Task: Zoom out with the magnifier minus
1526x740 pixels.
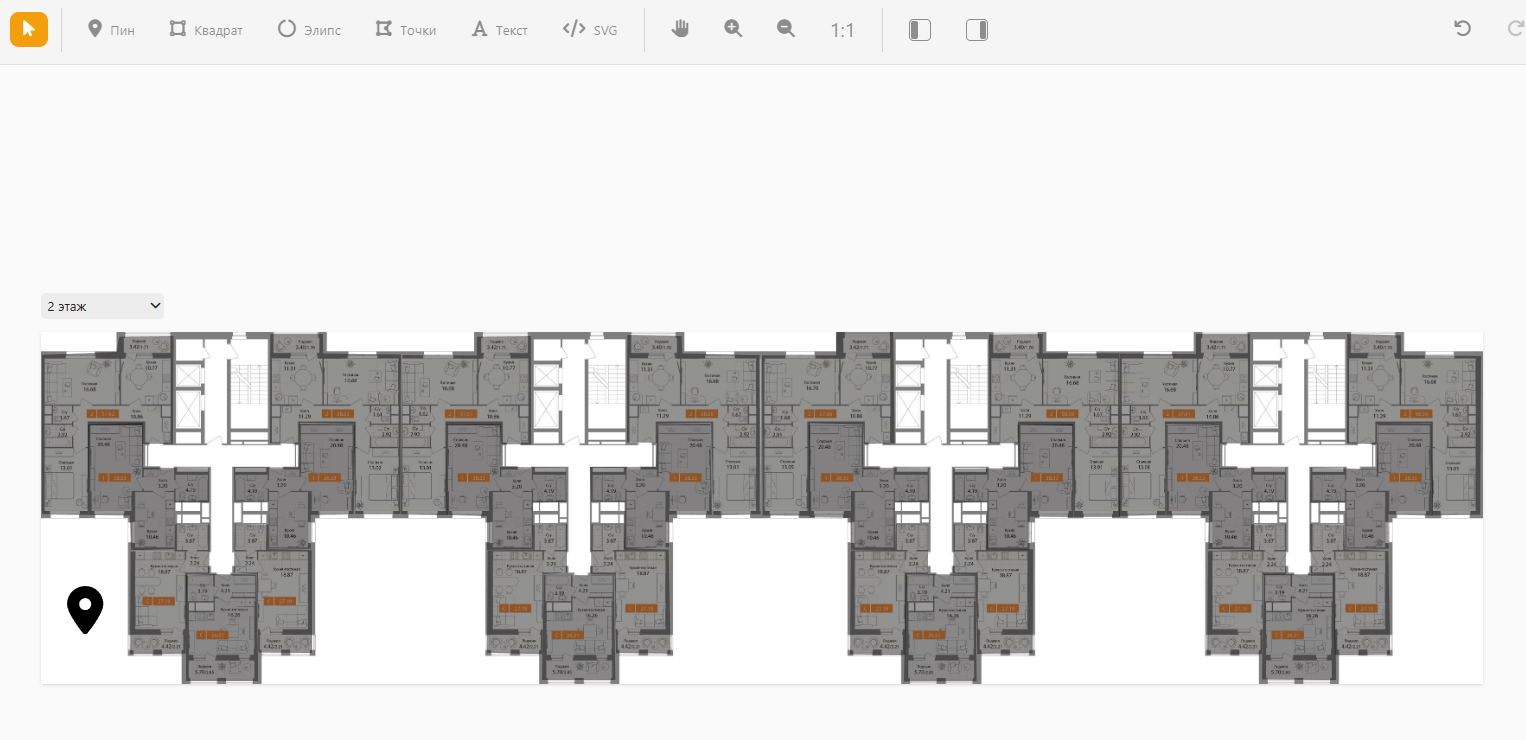Action: click(x=786, y=29)
